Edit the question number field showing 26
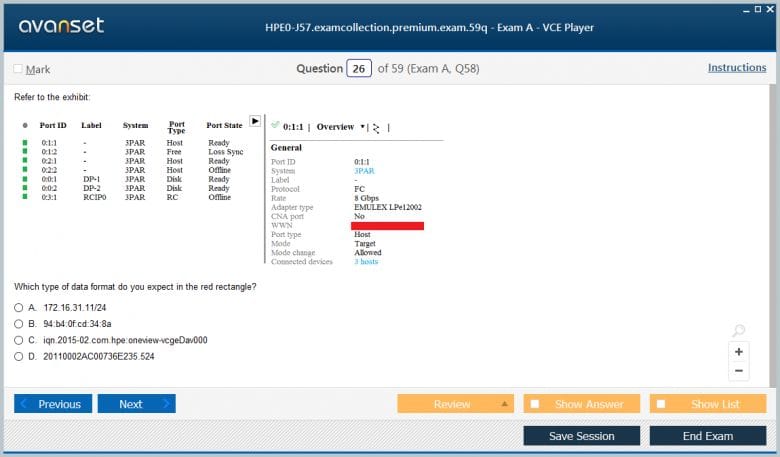This screenshot has width=780, height=457. pos(359,69)
